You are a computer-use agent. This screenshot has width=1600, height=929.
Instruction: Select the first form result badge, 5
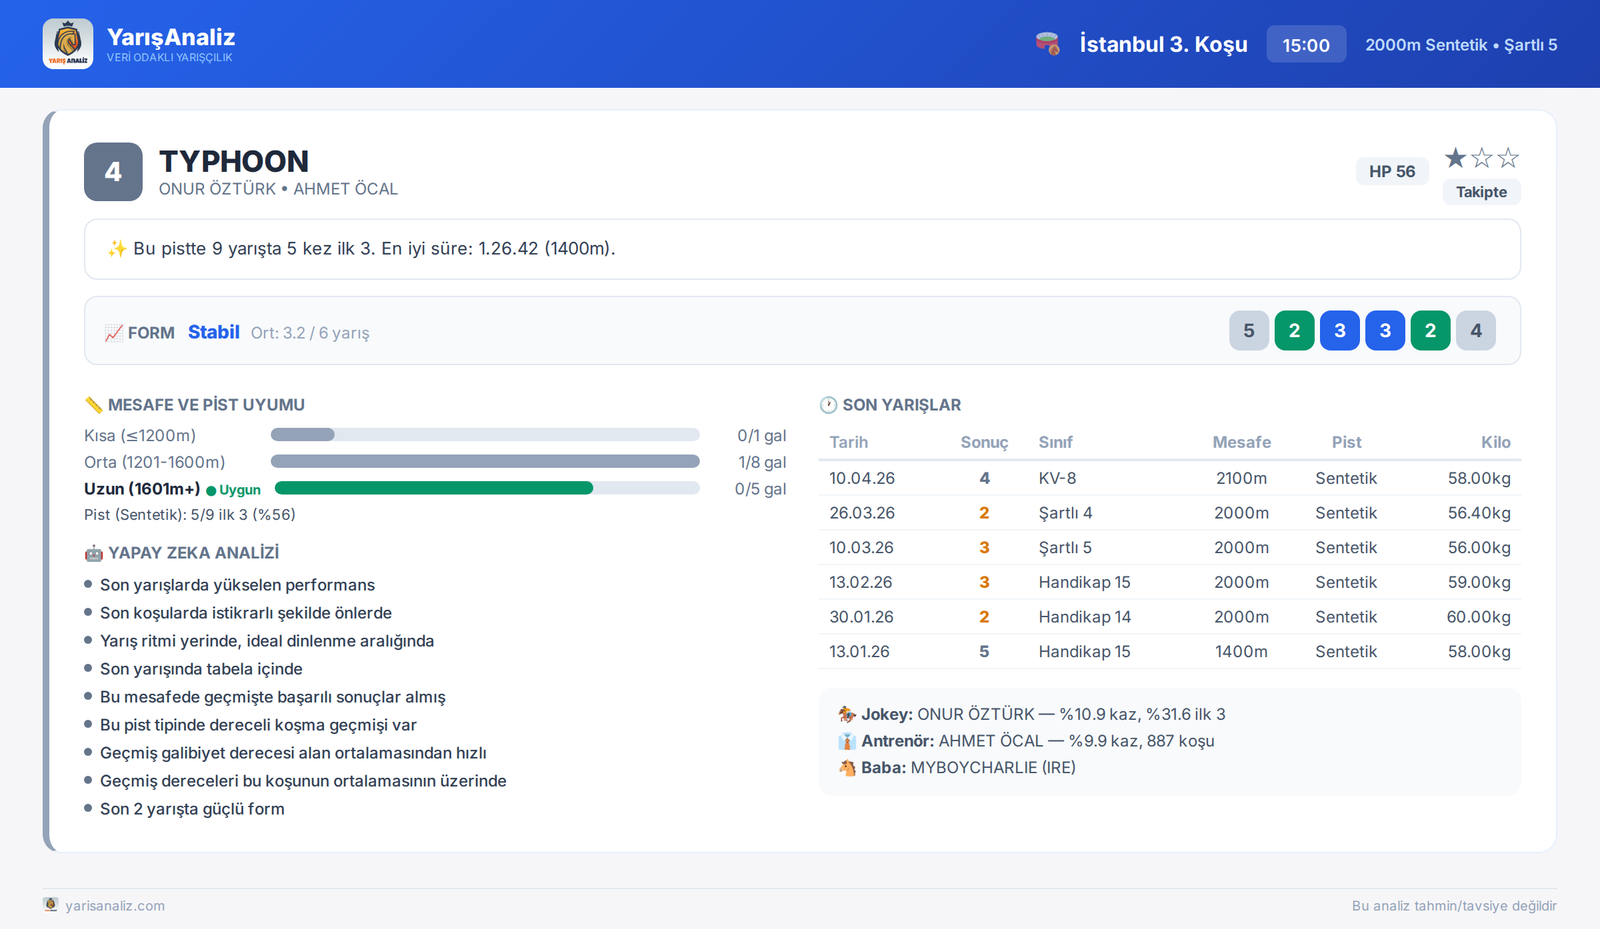coord(1249,331)
